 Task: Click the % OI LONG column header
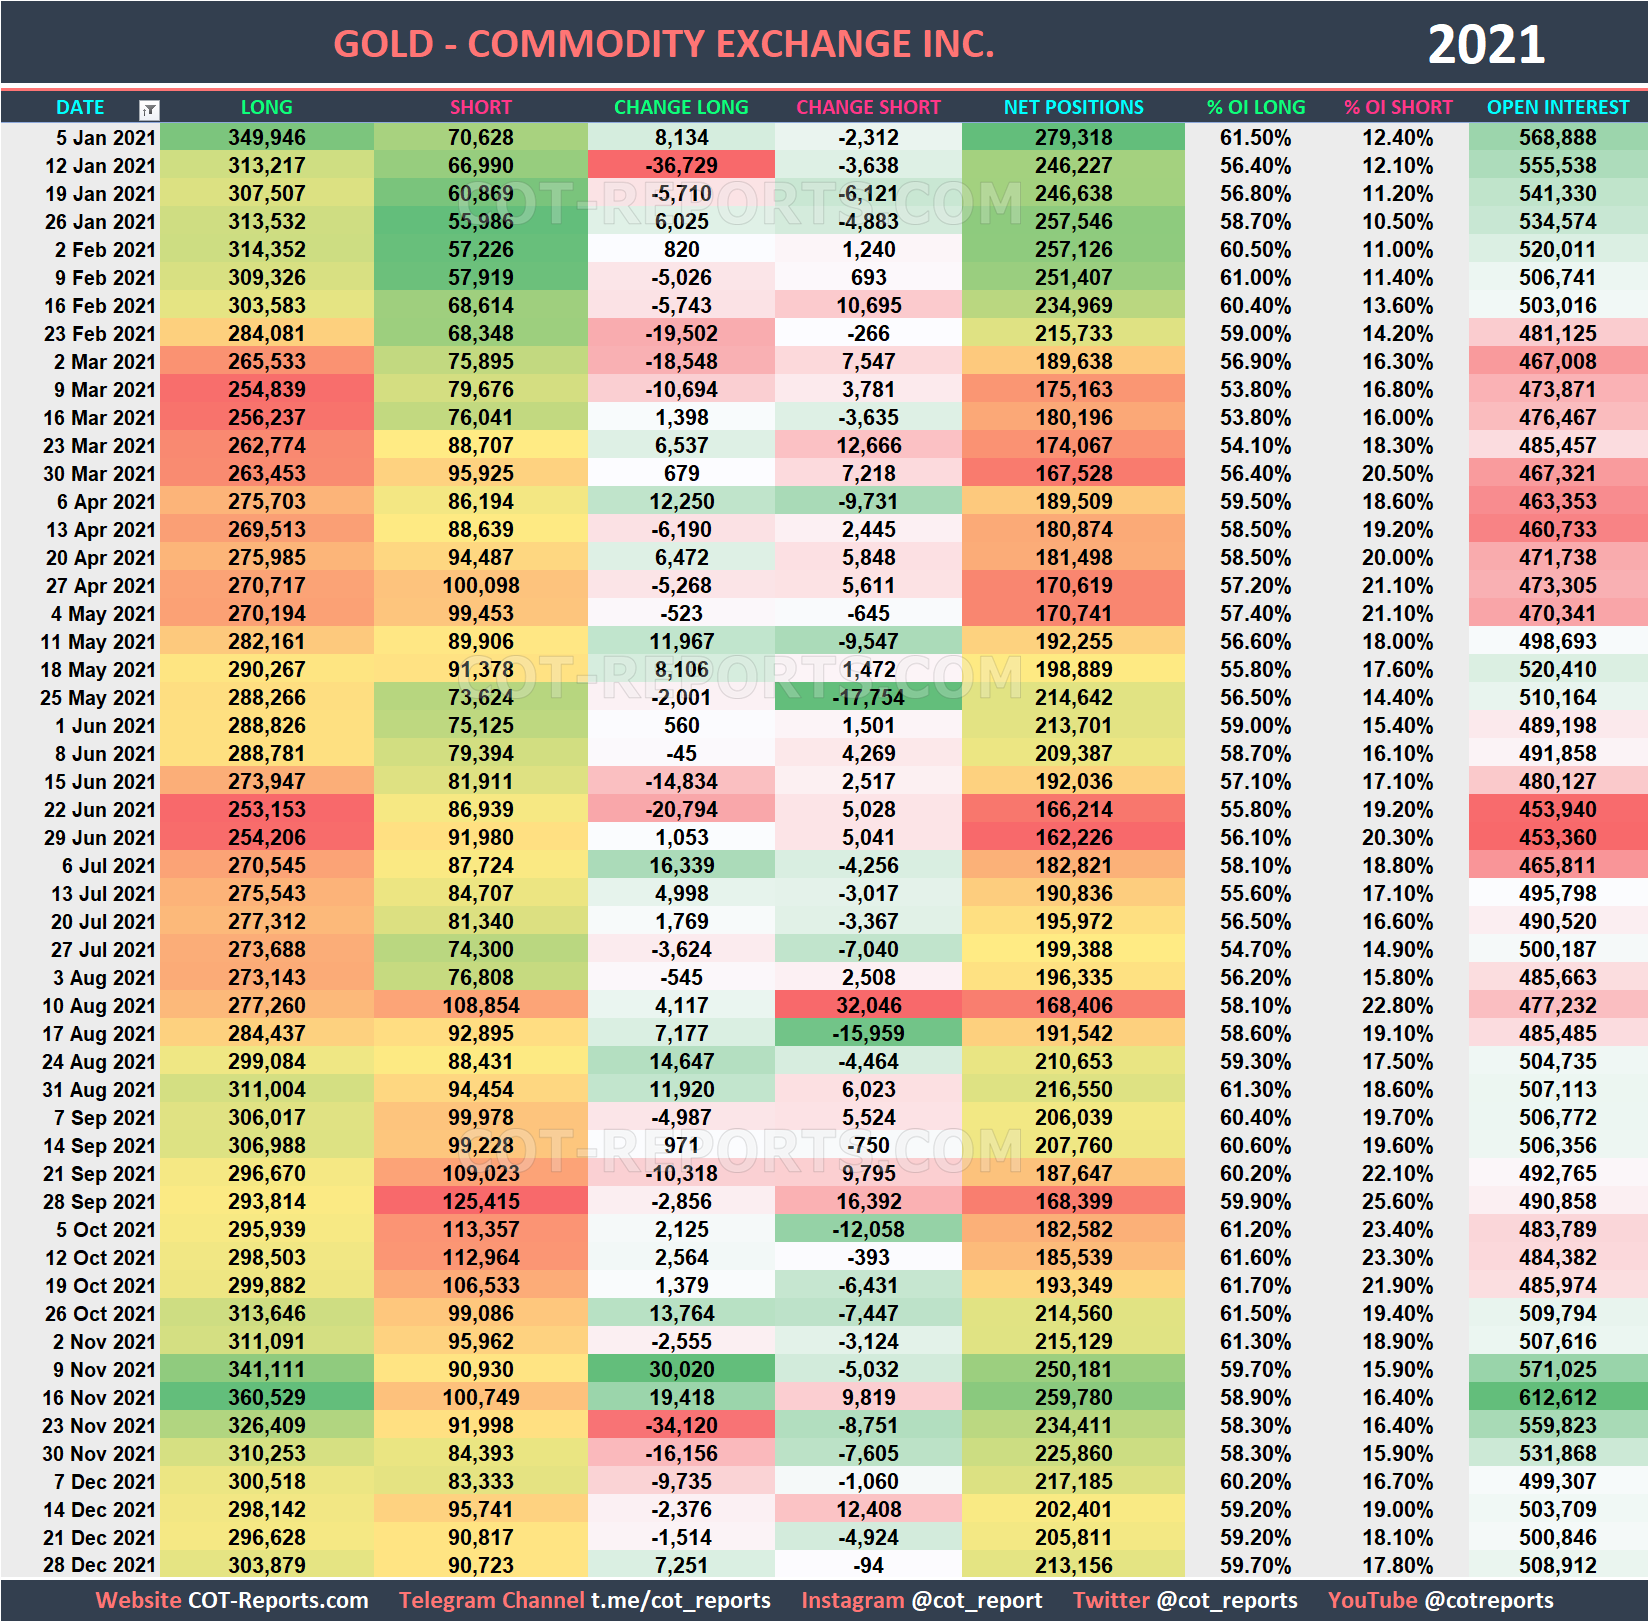click(x=1255, y=107)
